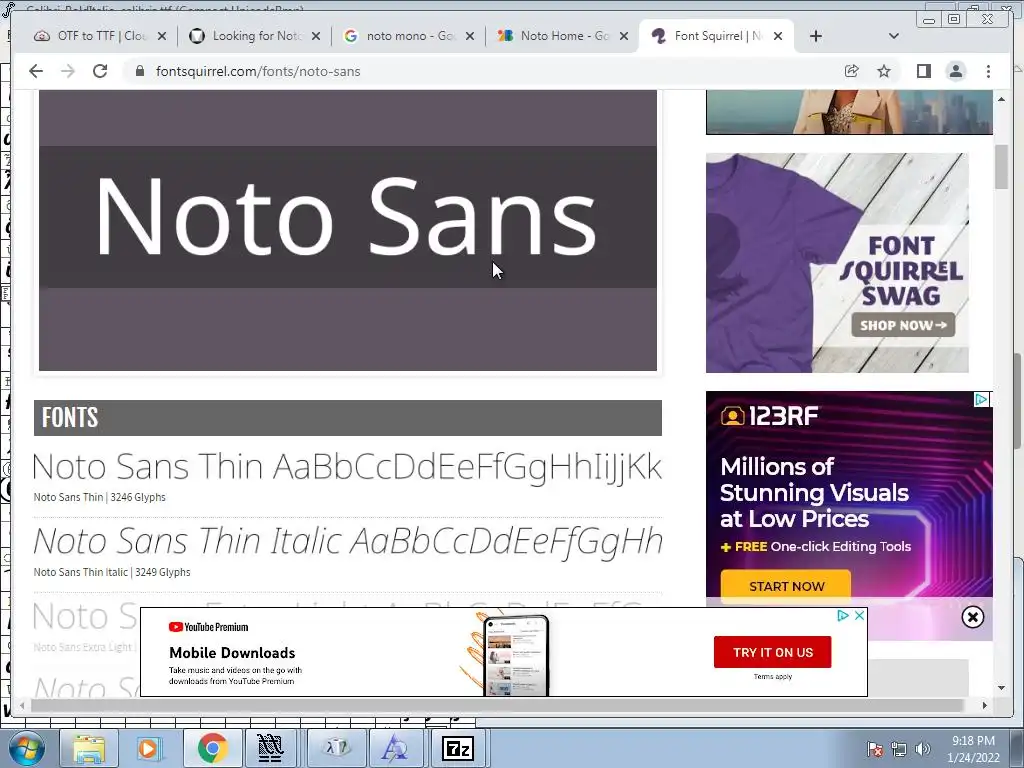This screenshot has height=768, width=1024.
Task: Click YouTube Premium logo in banner ad
Action: tap(208, 627)
